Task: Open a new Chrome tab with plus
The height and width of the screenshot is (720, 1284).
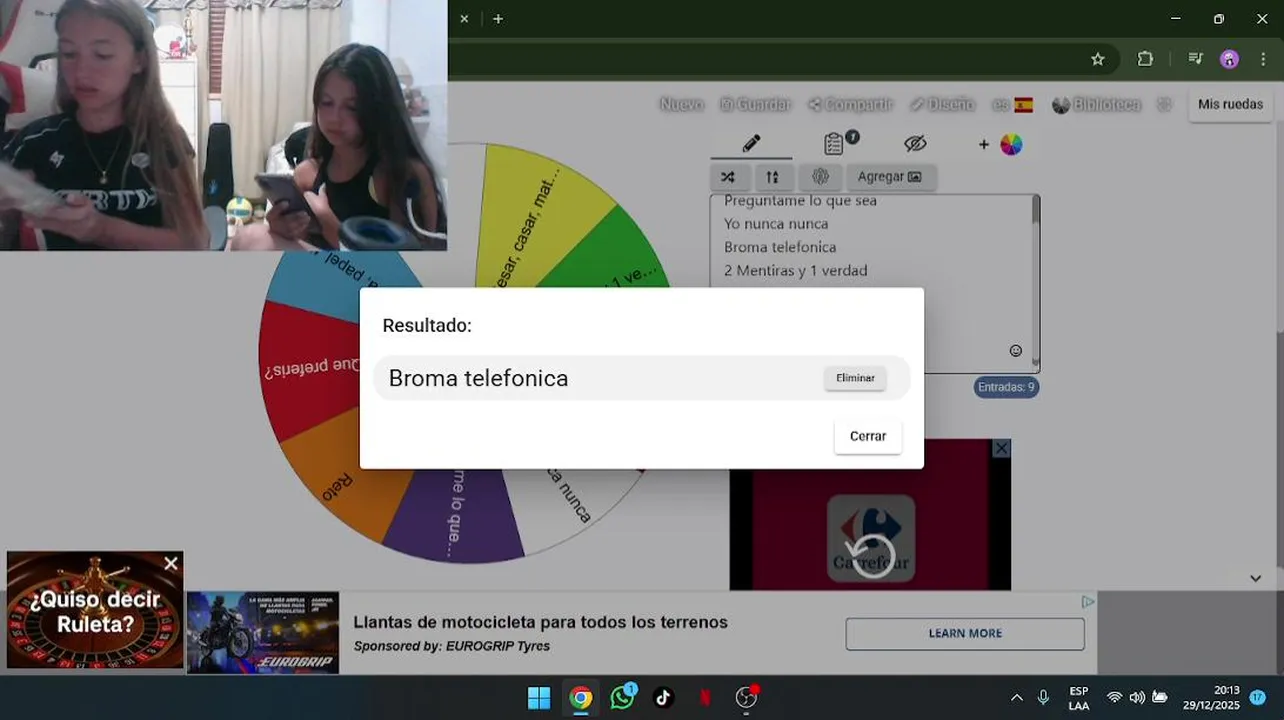Action: pyautogui.click(x=498, y=18)
